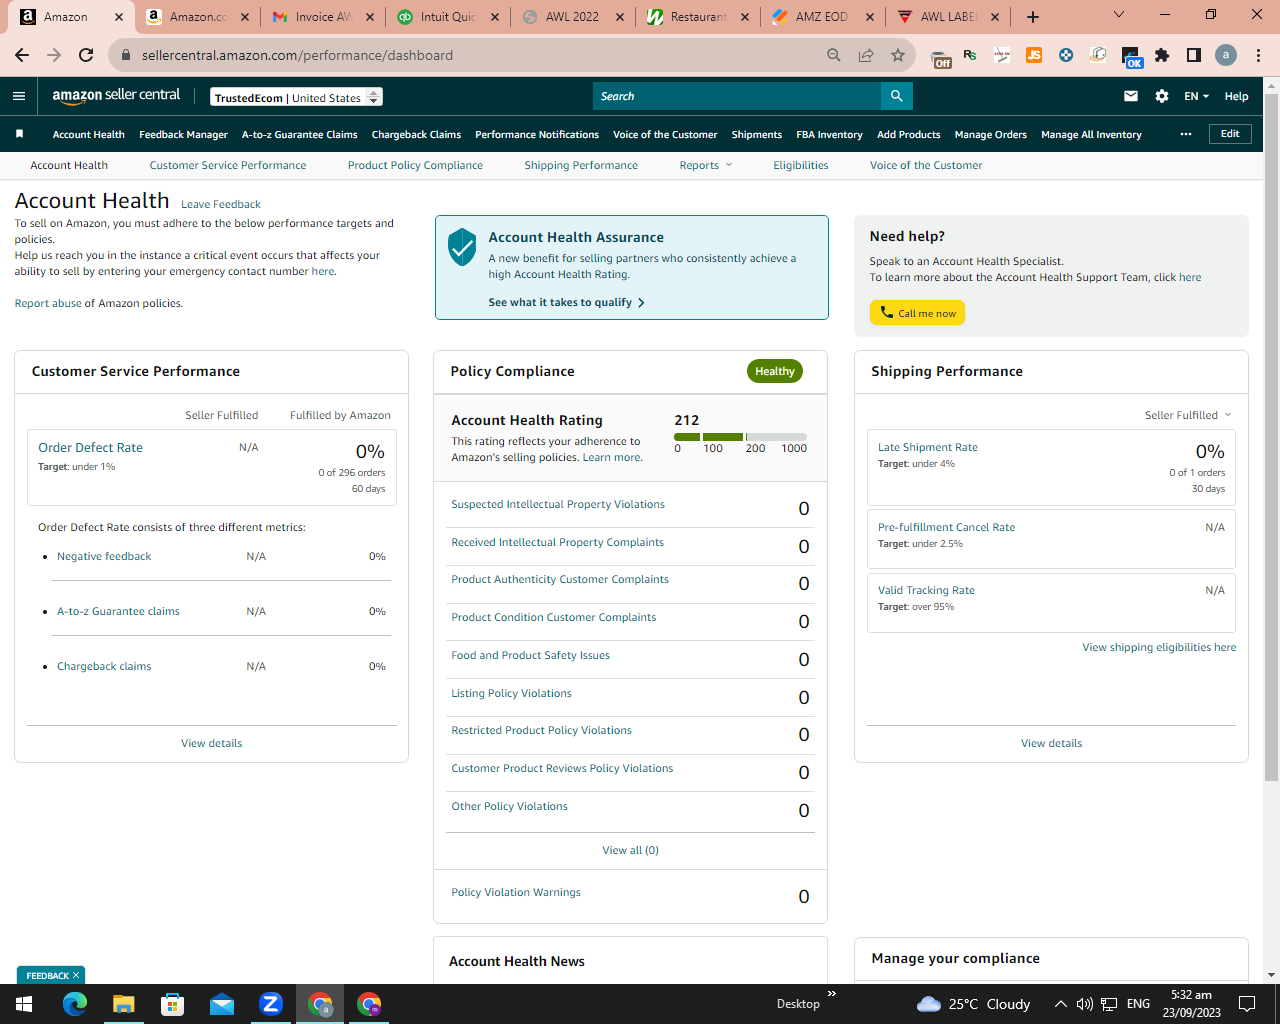Image resolution: width=1280 pixels, height=1024 pixels.
Task: Reload the current page
Action: 86,55
